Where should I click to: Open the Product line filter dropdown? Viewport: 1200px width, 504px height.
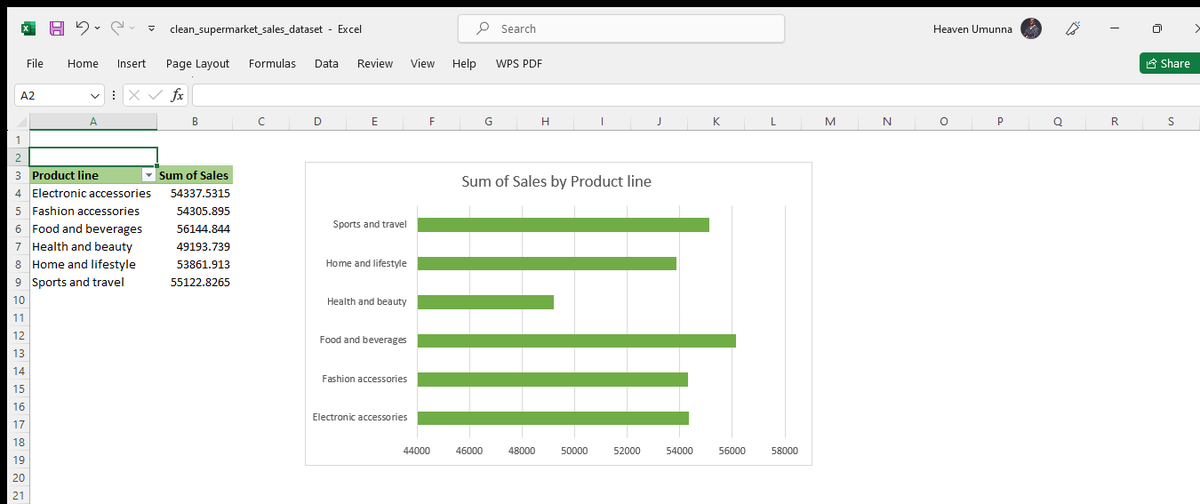150,176
